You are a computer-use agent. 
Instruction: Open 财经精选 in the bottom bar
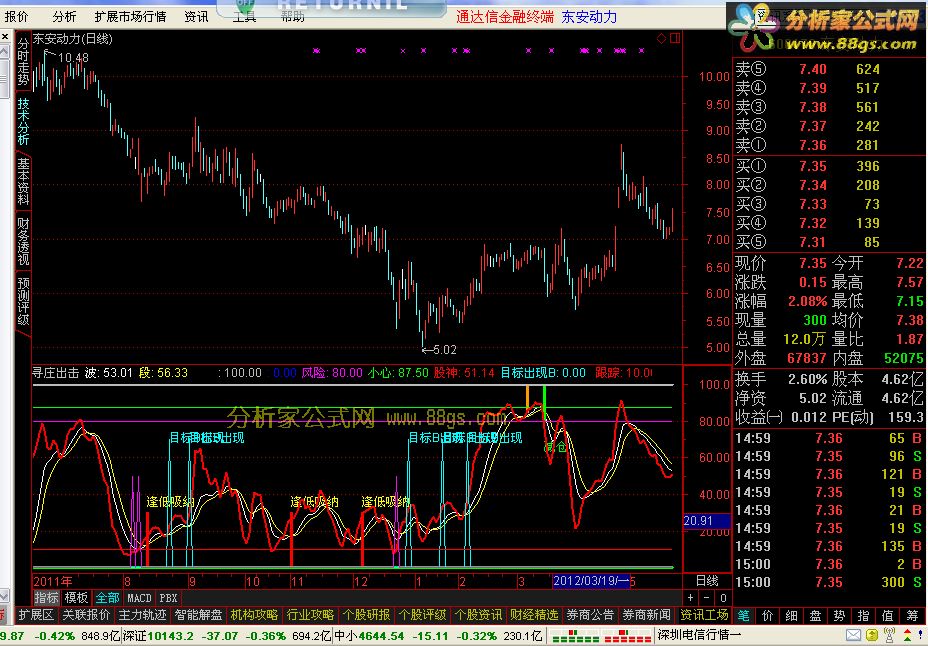(x=534, y=615)
